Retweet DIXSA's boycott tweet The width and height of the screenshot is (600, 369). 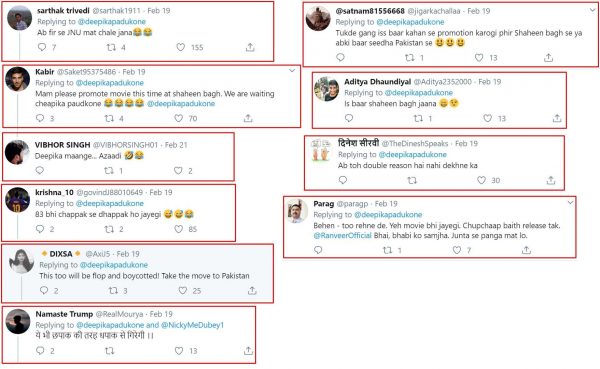coord(113,291)
